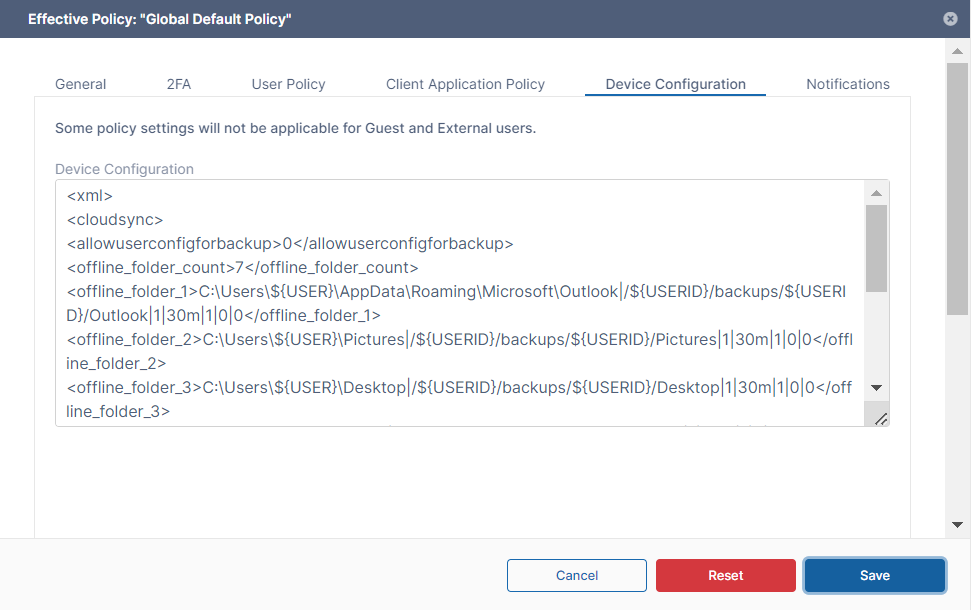Select the User Policy tab
971x610 pixels.
tap(288, 84)
